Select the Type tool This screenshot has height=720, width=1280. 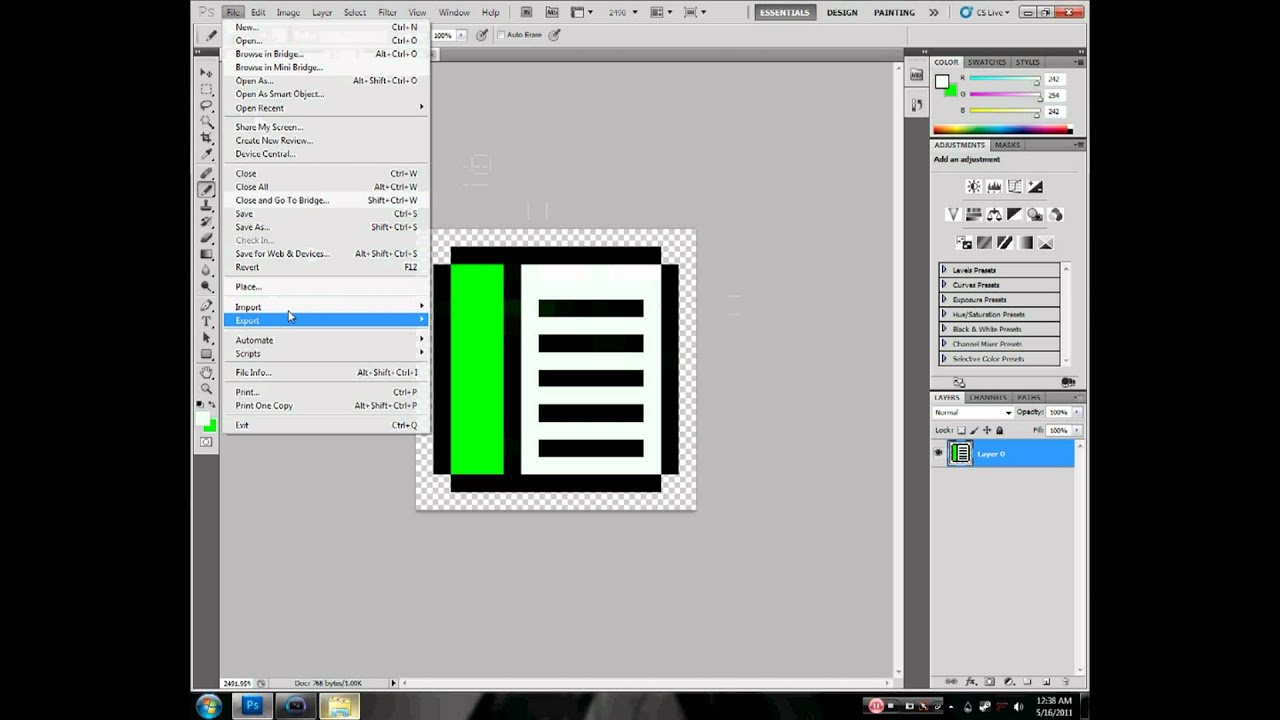[207, 321]
